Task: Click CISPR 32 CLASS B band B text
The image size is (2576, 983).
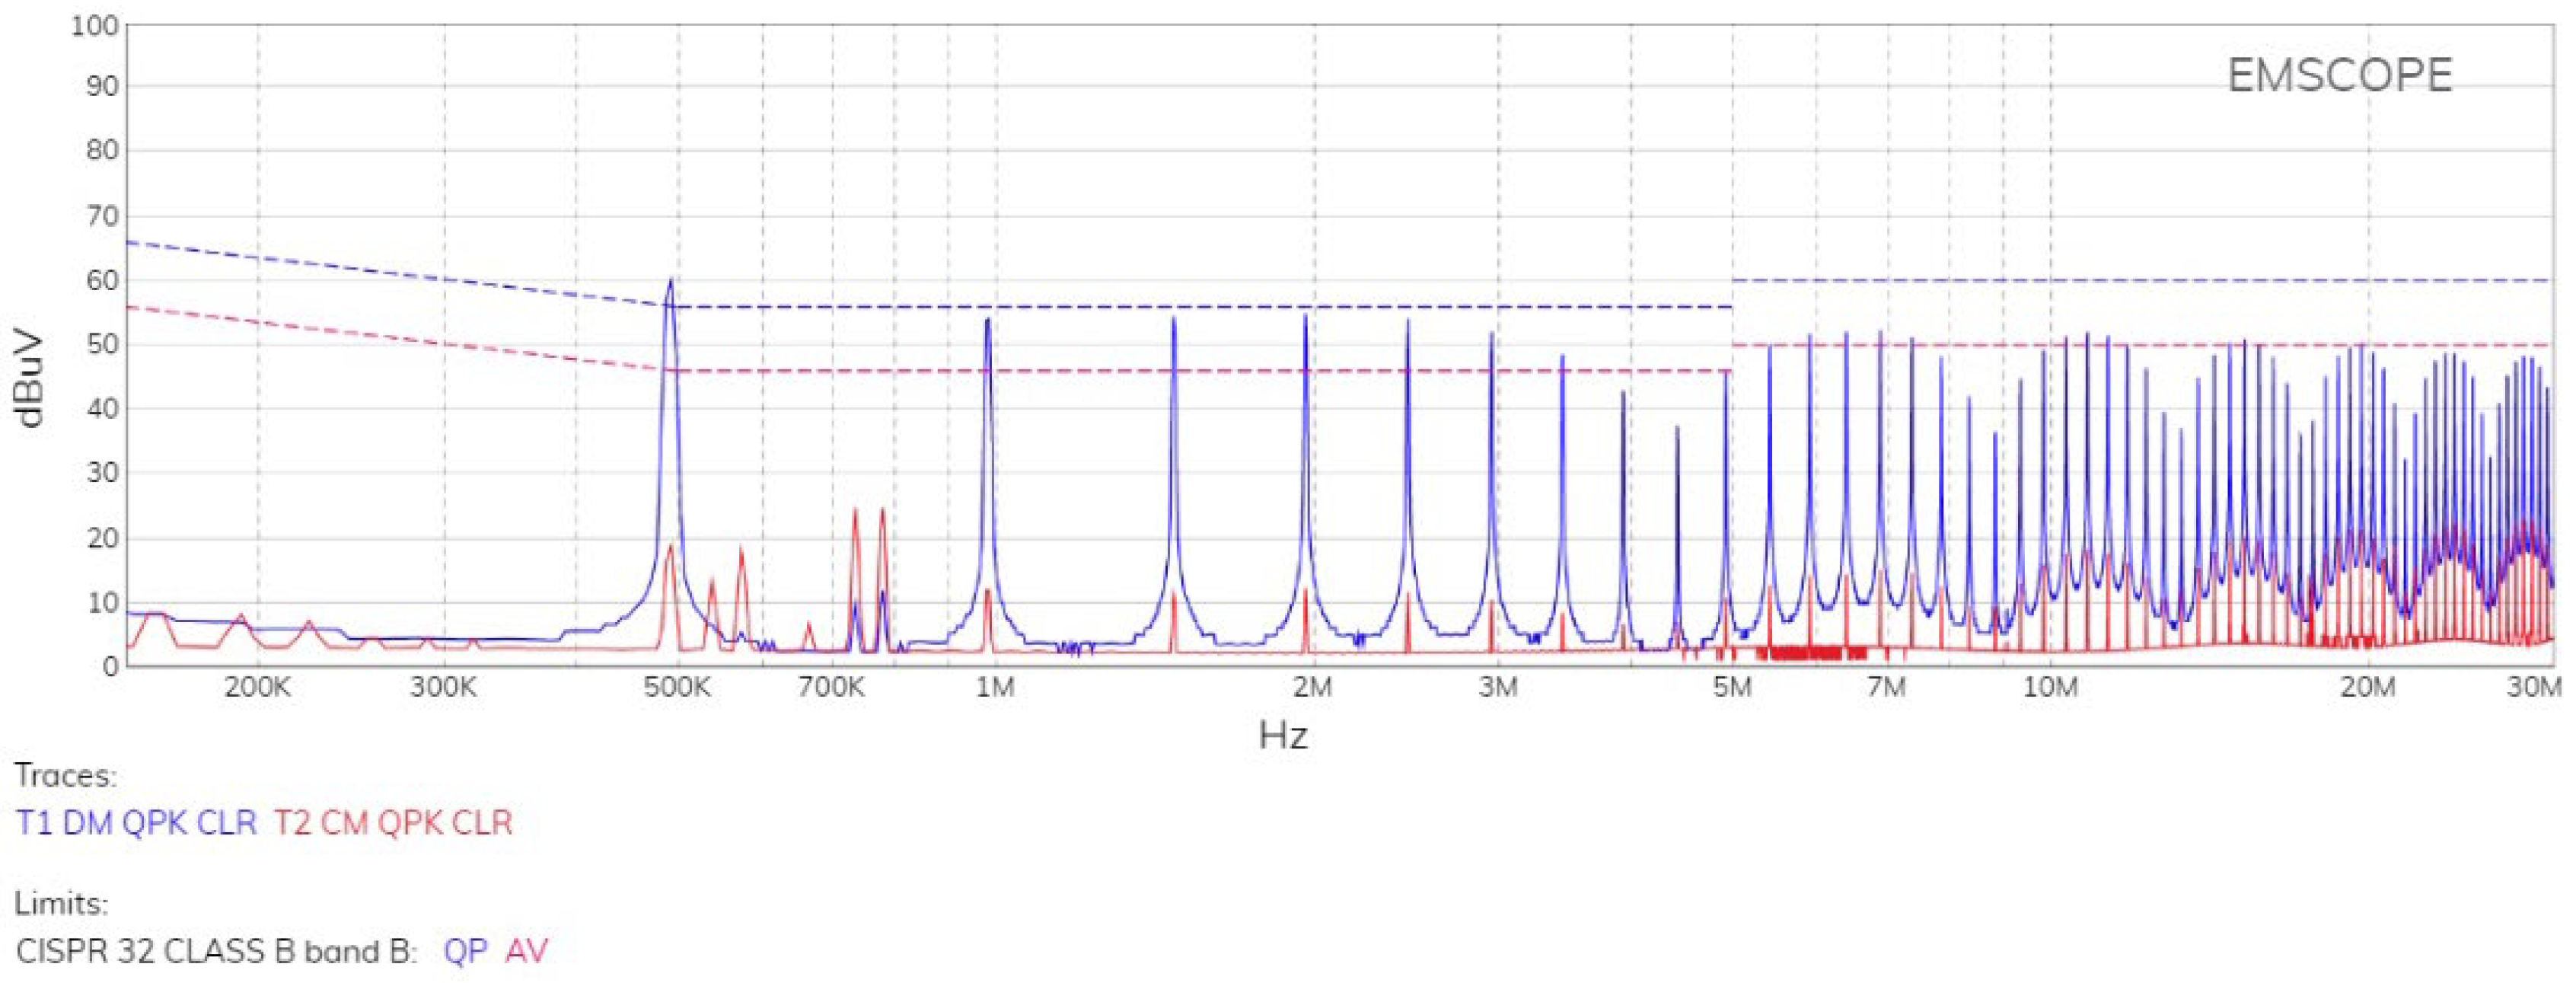Action: [x=216, y=950]
